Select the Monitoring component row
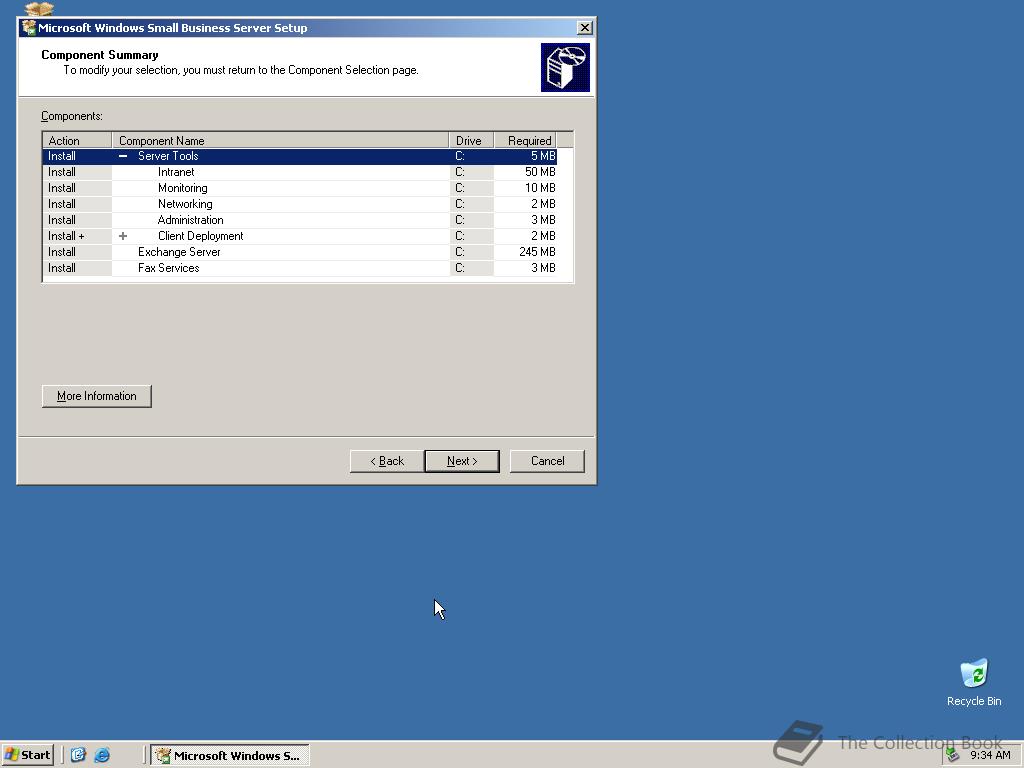Image resolution: width=1024 pixels, height=768 pixels. [300, 188]
